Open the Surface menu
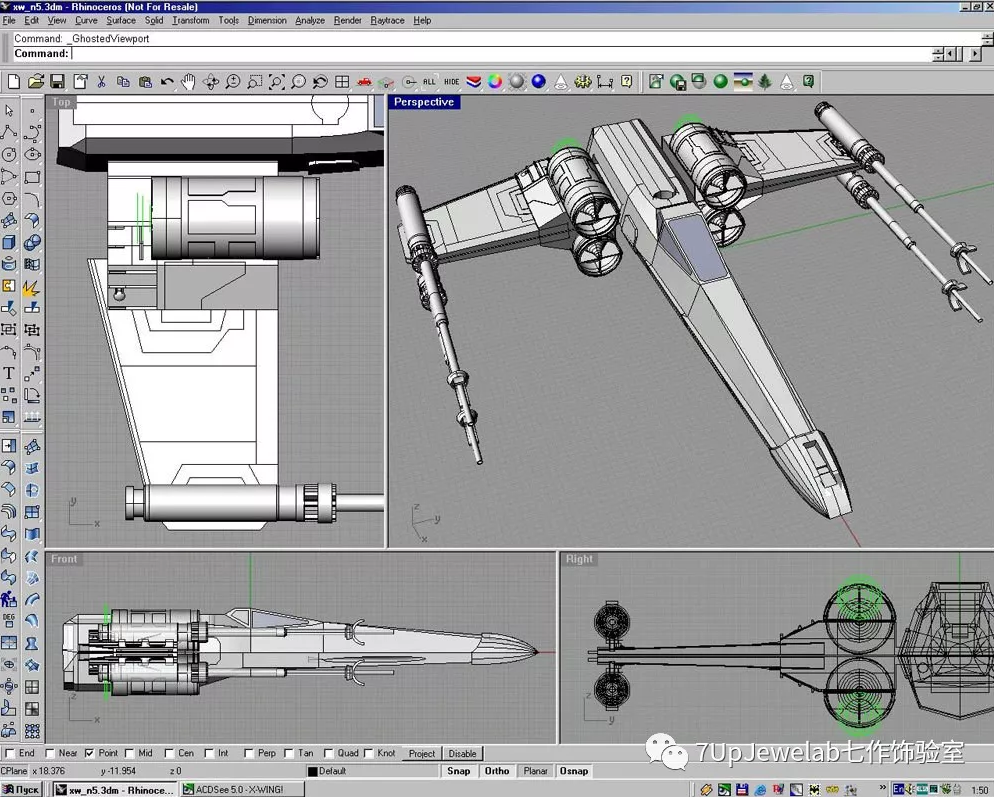The image size is (994, 797). click(121, 20)
